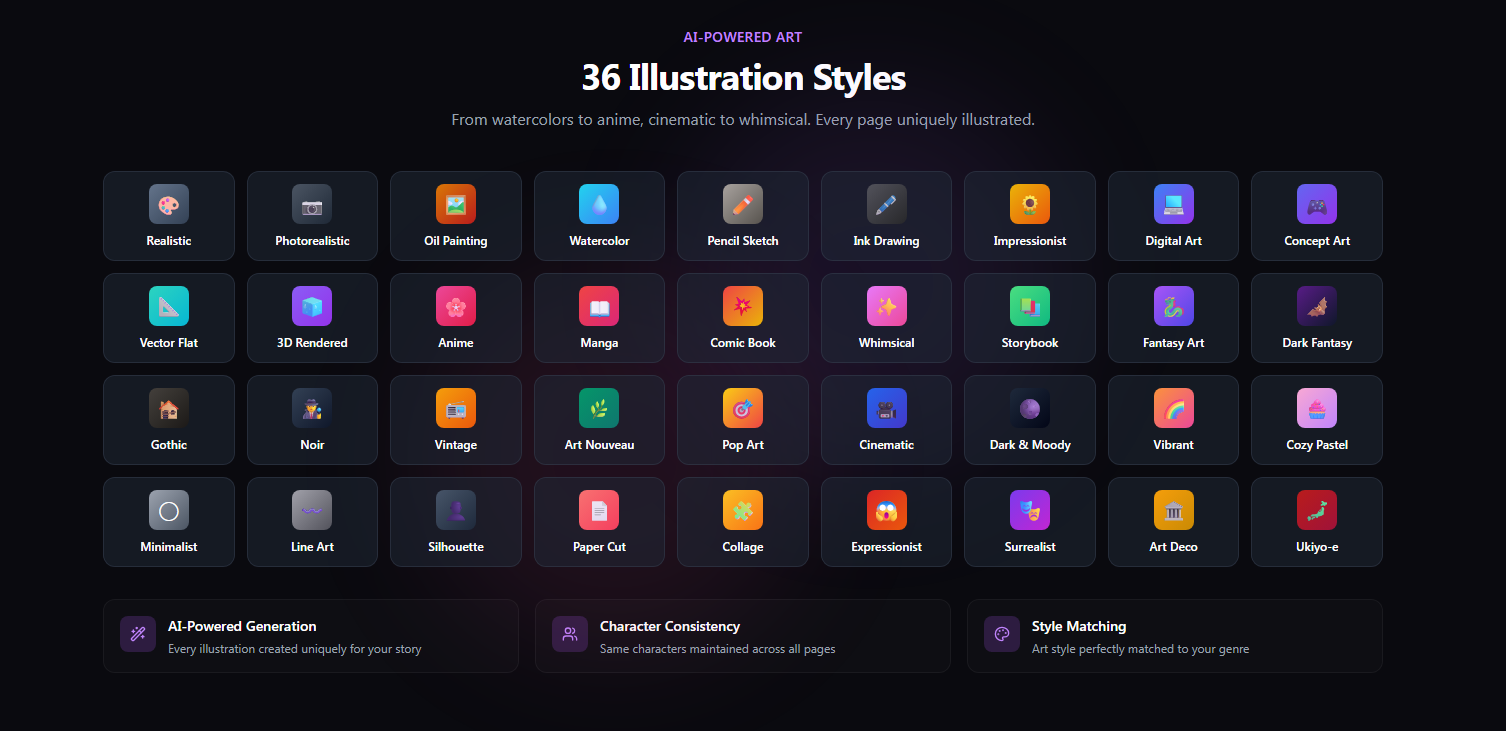Viewport: 1506px width, 731px height.
Task: Choose the Art Deco building icon
Action: coord(1174,510)
